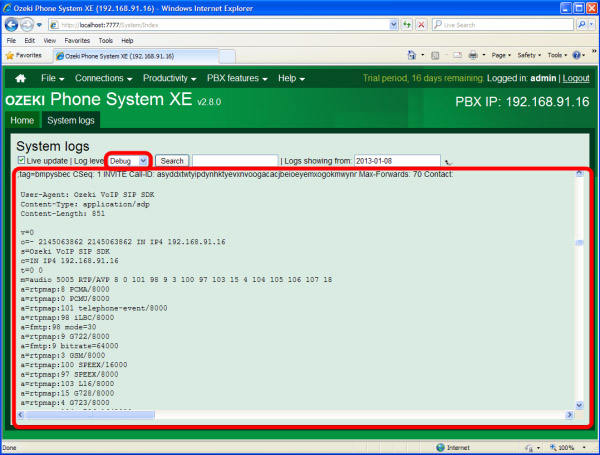Click the 'Content-Length: 851' log line
The width and height of the screenshot is (600, 455).
pos(62,214)
